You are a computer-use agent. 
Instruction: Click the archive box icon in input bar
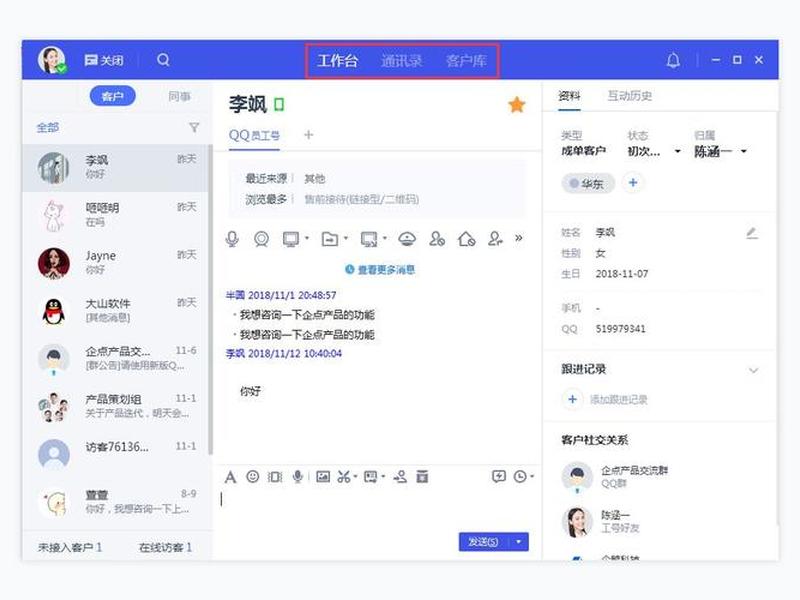(x=422, y=477)
